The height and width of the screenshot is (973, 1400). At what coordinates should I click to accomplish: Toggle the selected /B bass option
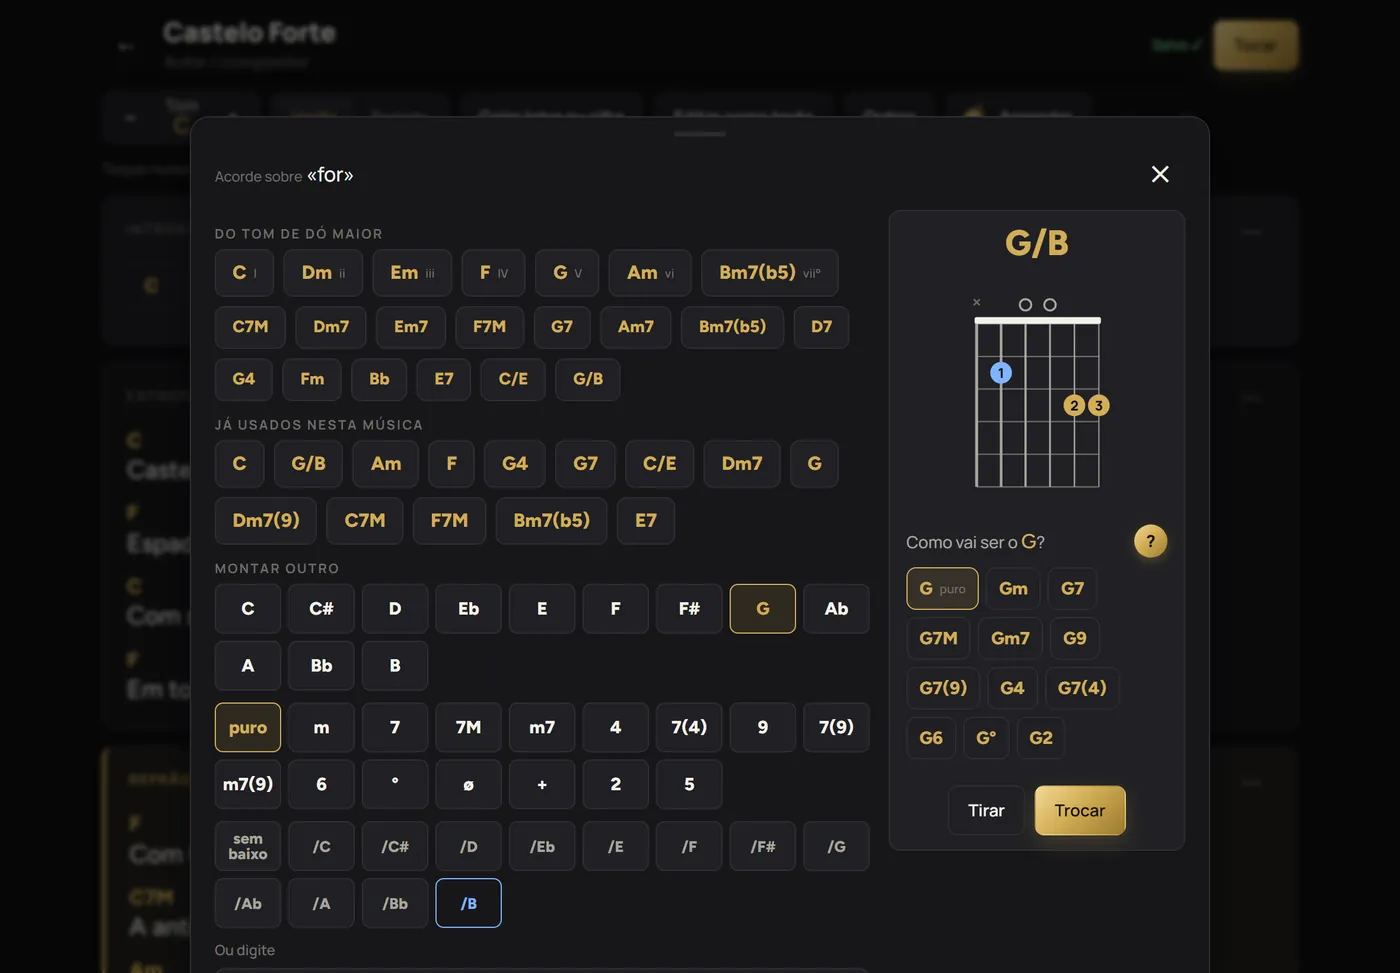(x=468, y=904)
